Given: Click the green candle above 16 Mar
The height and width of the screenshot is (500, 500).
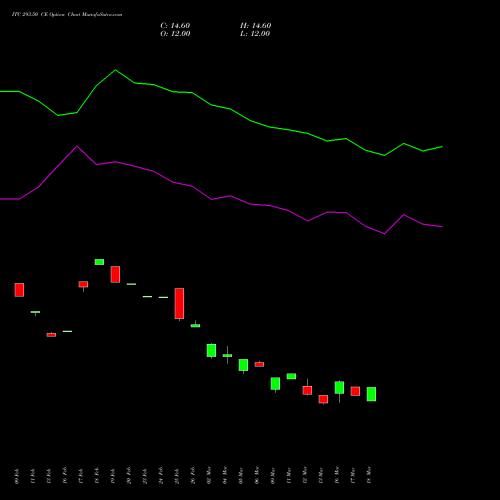Looking at the screenshot, I should (339, 387).
